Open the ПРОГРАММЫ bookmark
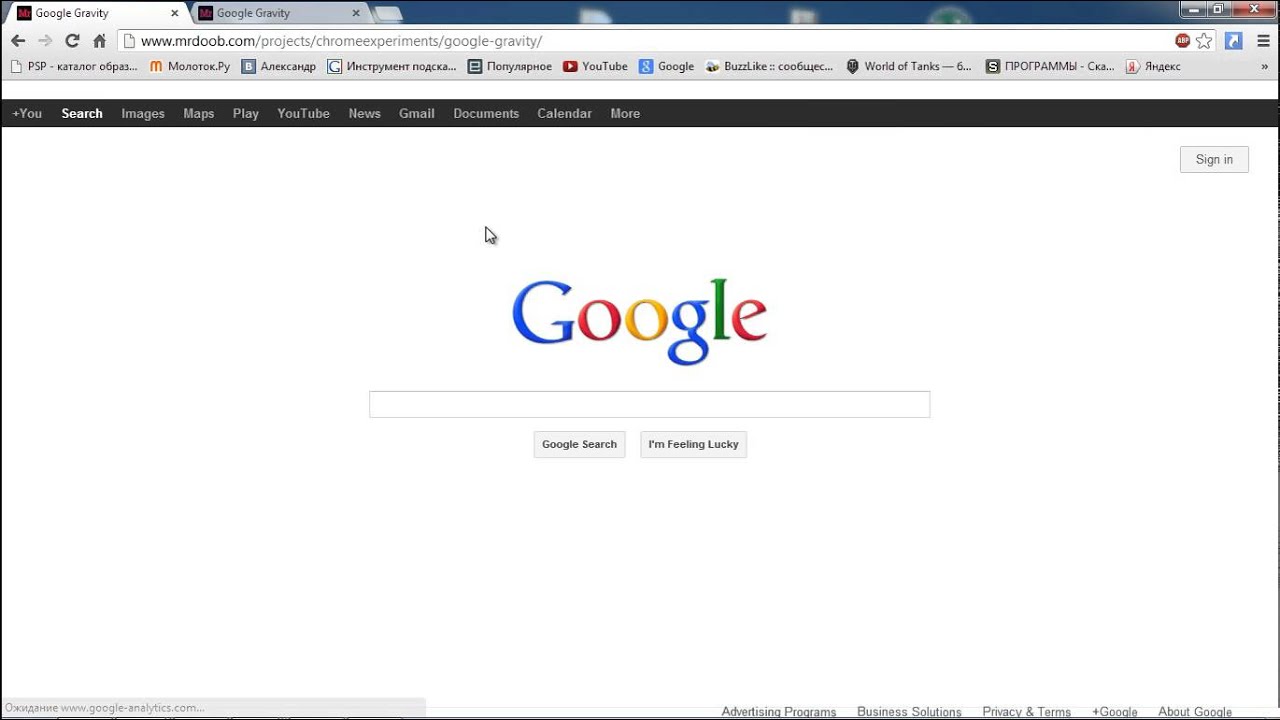Screen dimensions: 1280x720 click(x=1050, y=66)
